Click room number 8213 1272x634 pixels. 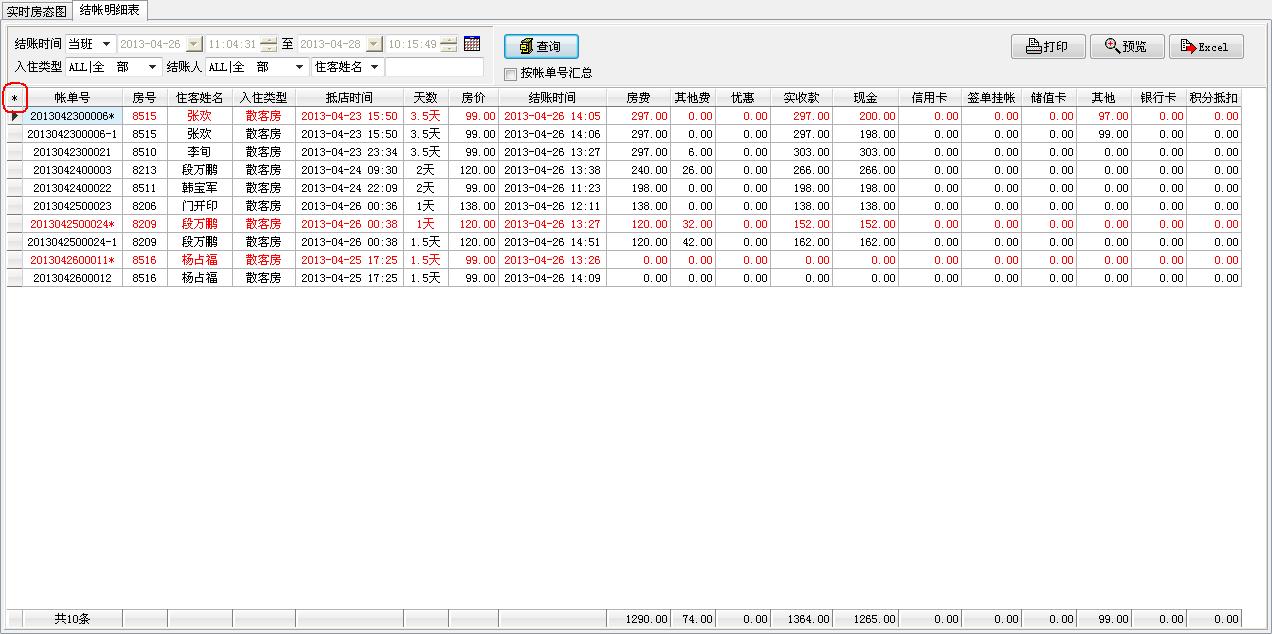tap(145, 170)
